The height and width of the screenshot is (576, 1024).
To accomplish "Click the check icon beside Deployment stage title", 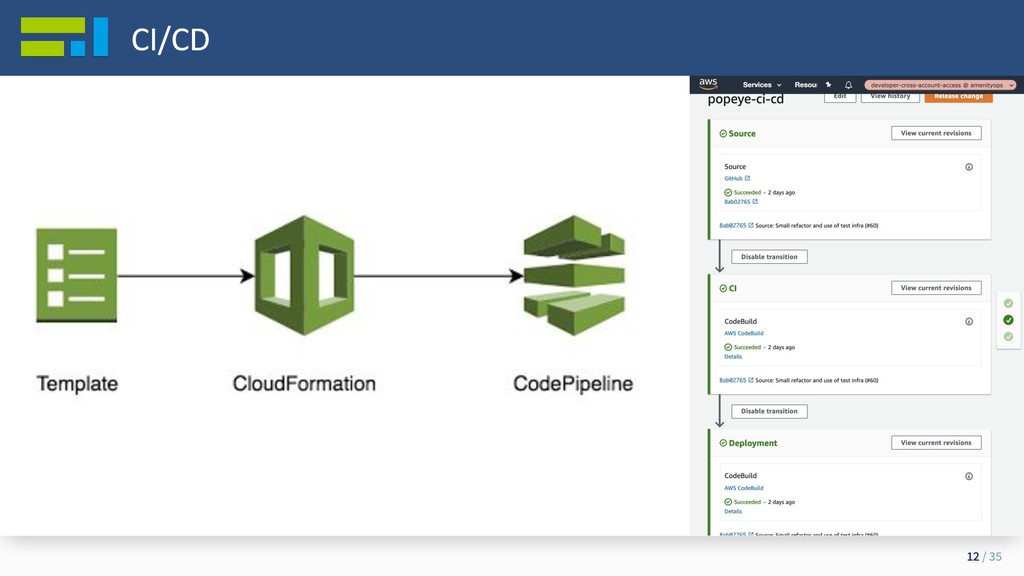I will [x=723, y=443].
